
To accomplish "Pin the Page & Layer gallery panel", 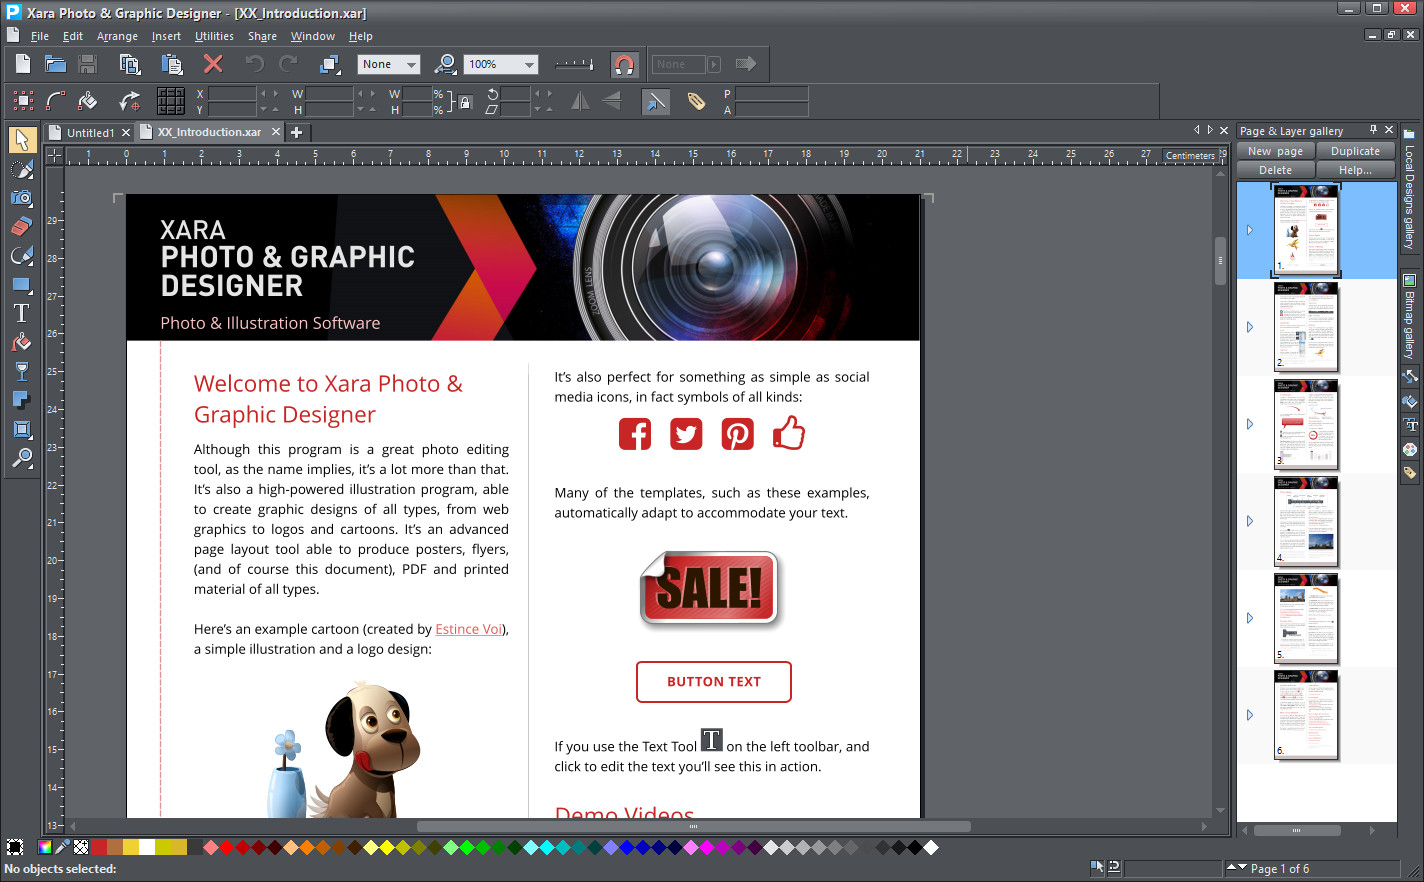I will click(x=1373, y=130).
